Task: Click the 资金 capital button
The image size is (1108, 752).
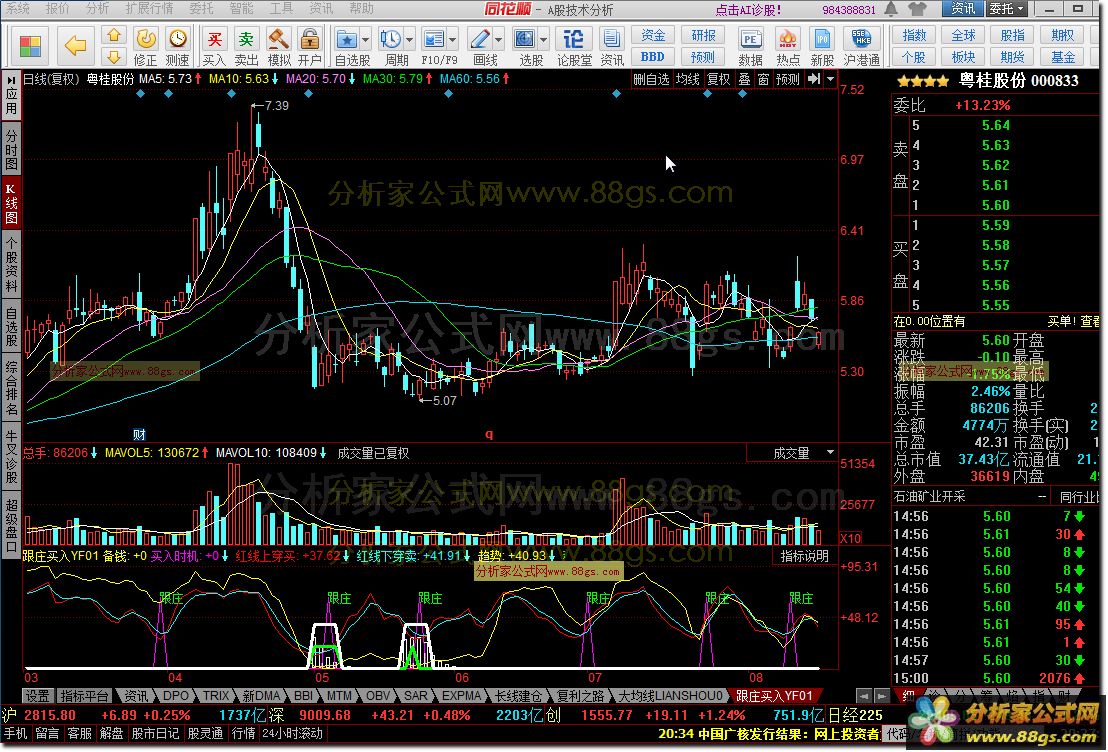Action: [652, 35]
